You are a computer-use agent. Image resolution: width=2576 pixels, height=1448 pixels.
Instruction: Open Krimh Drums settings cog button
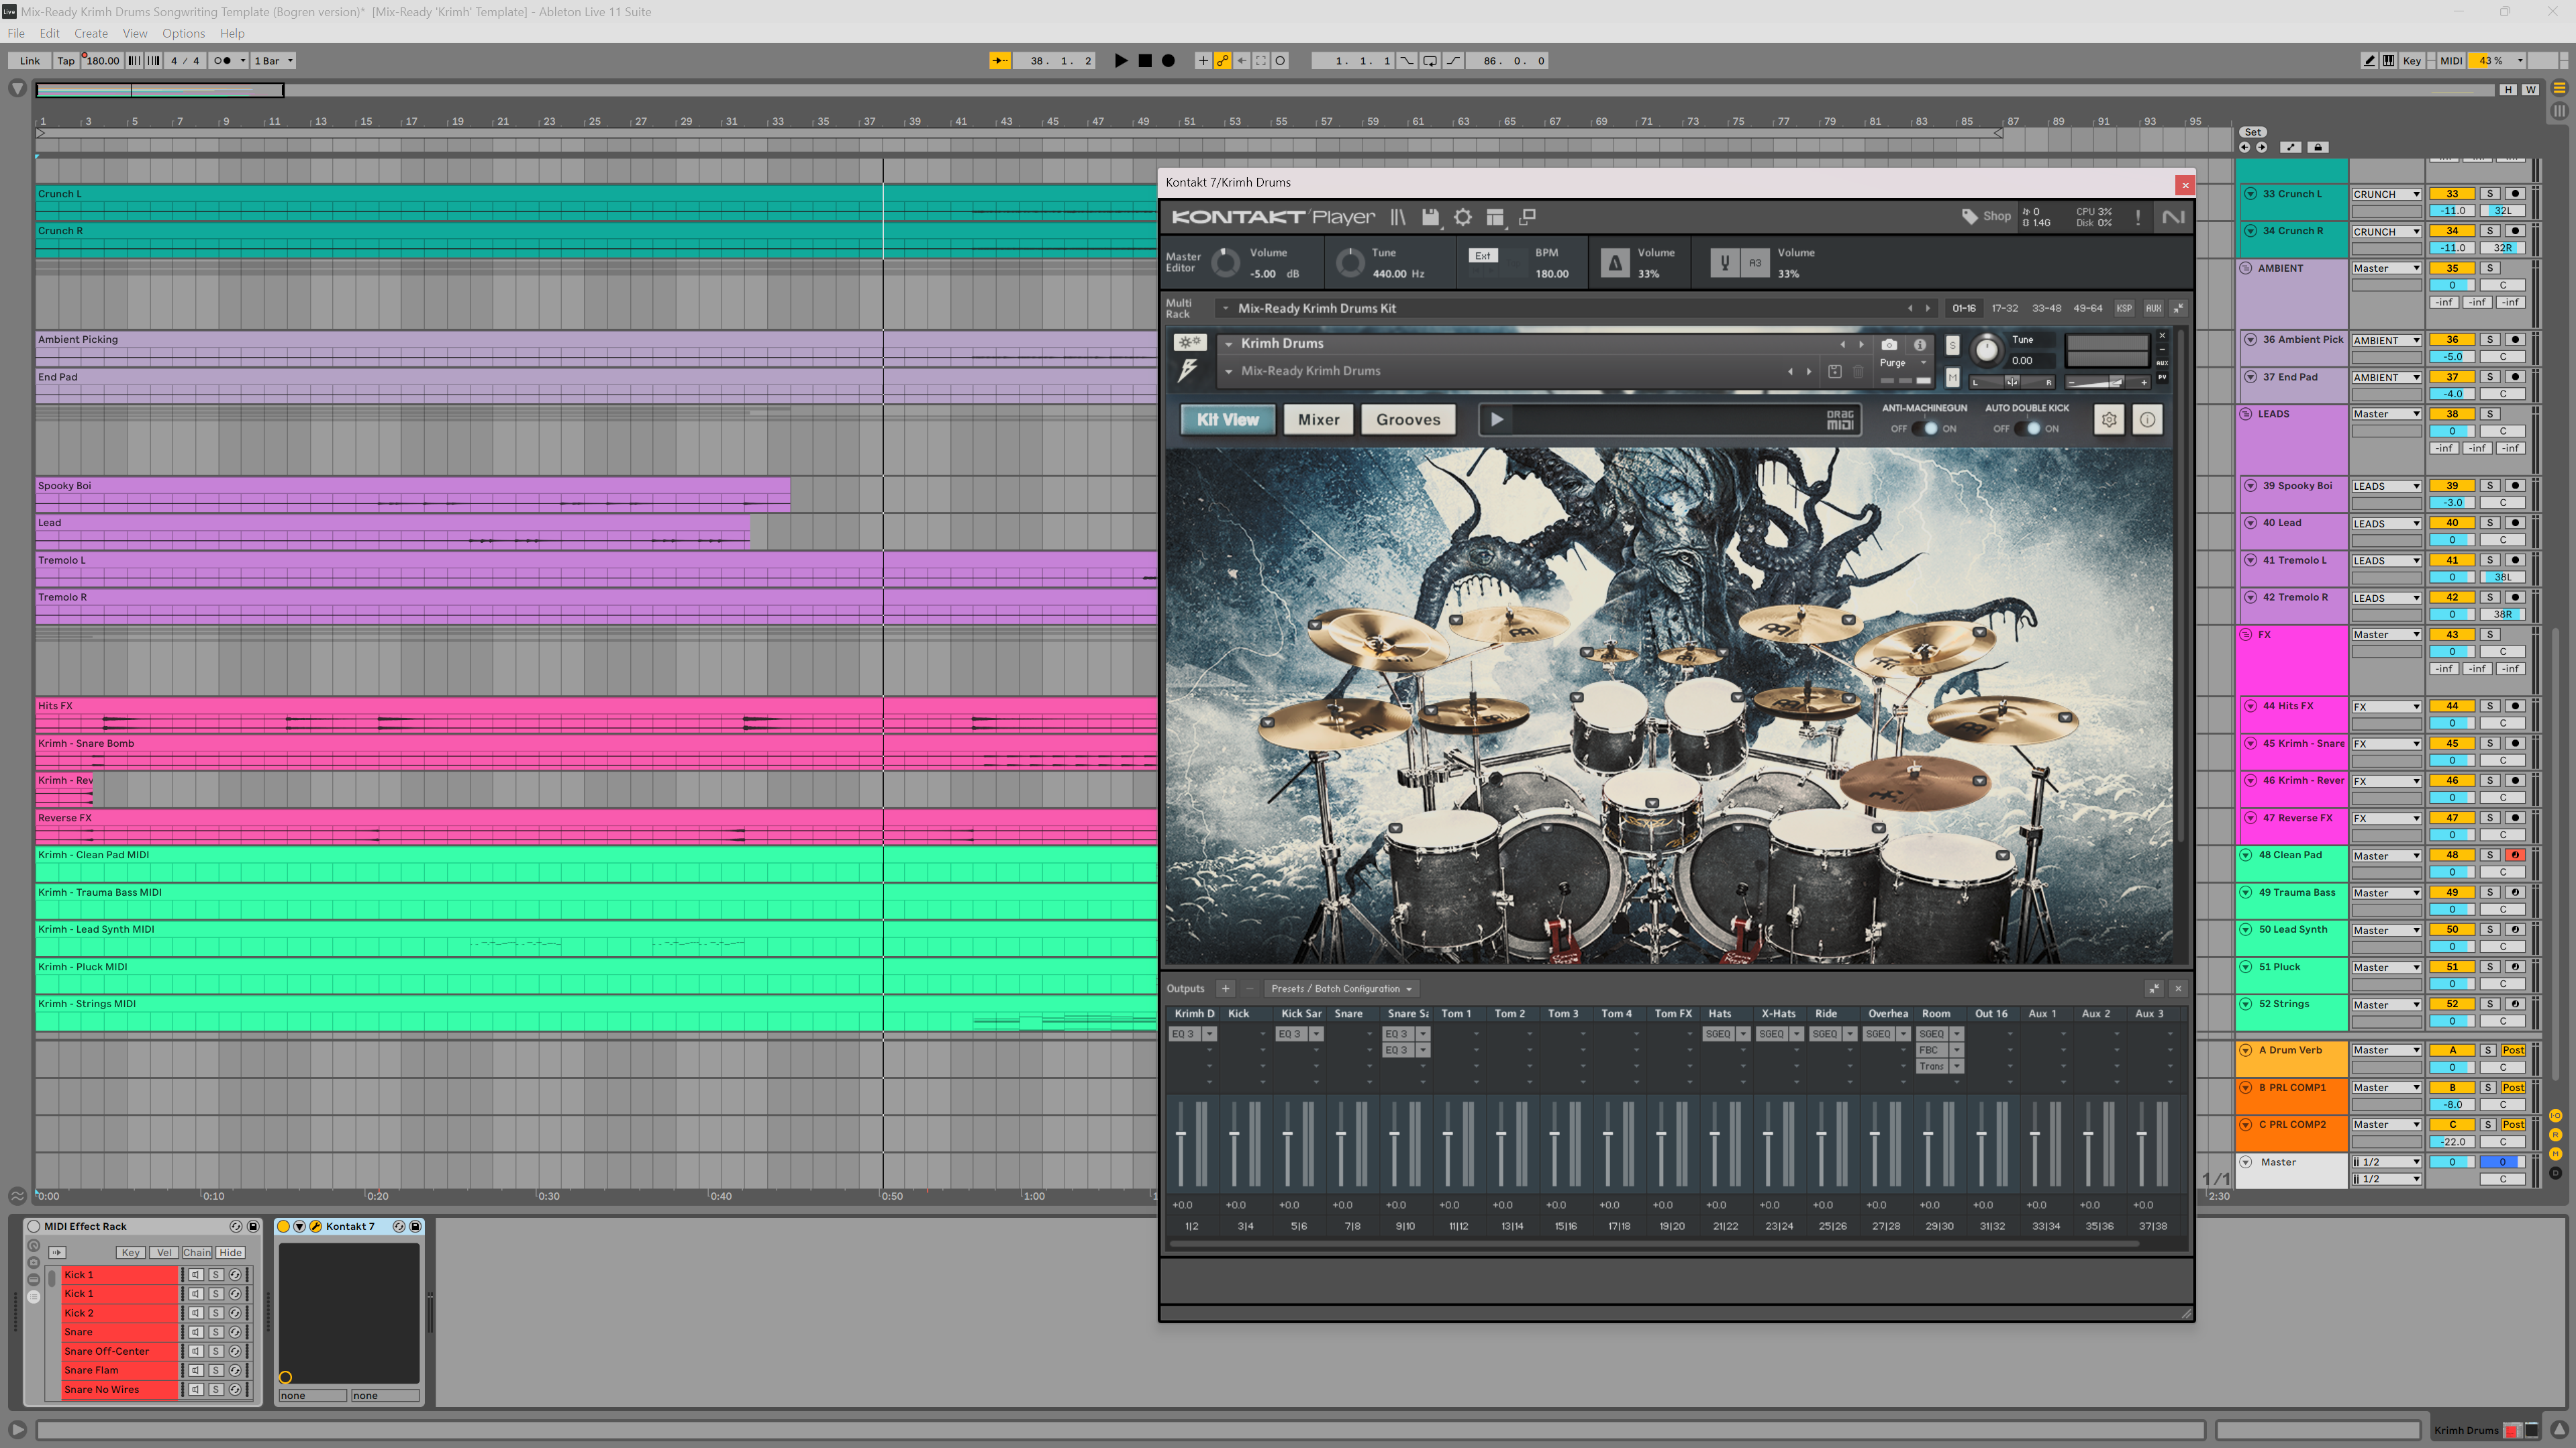click(x=2109, y=420)
